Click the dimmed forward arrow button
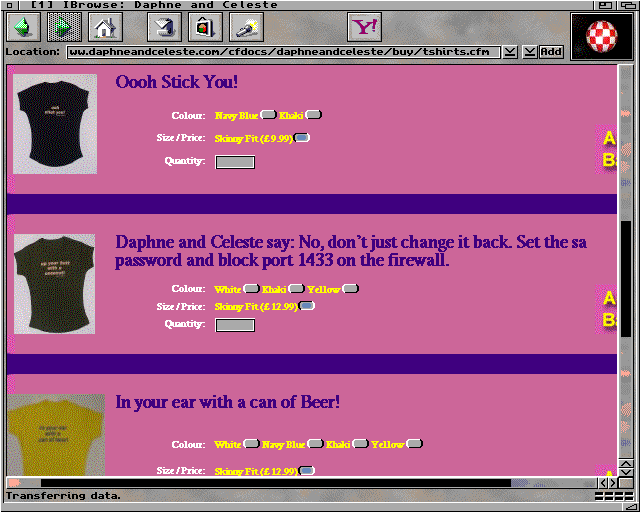Viewport: 640px width, 512px height. tap(64, 27)
